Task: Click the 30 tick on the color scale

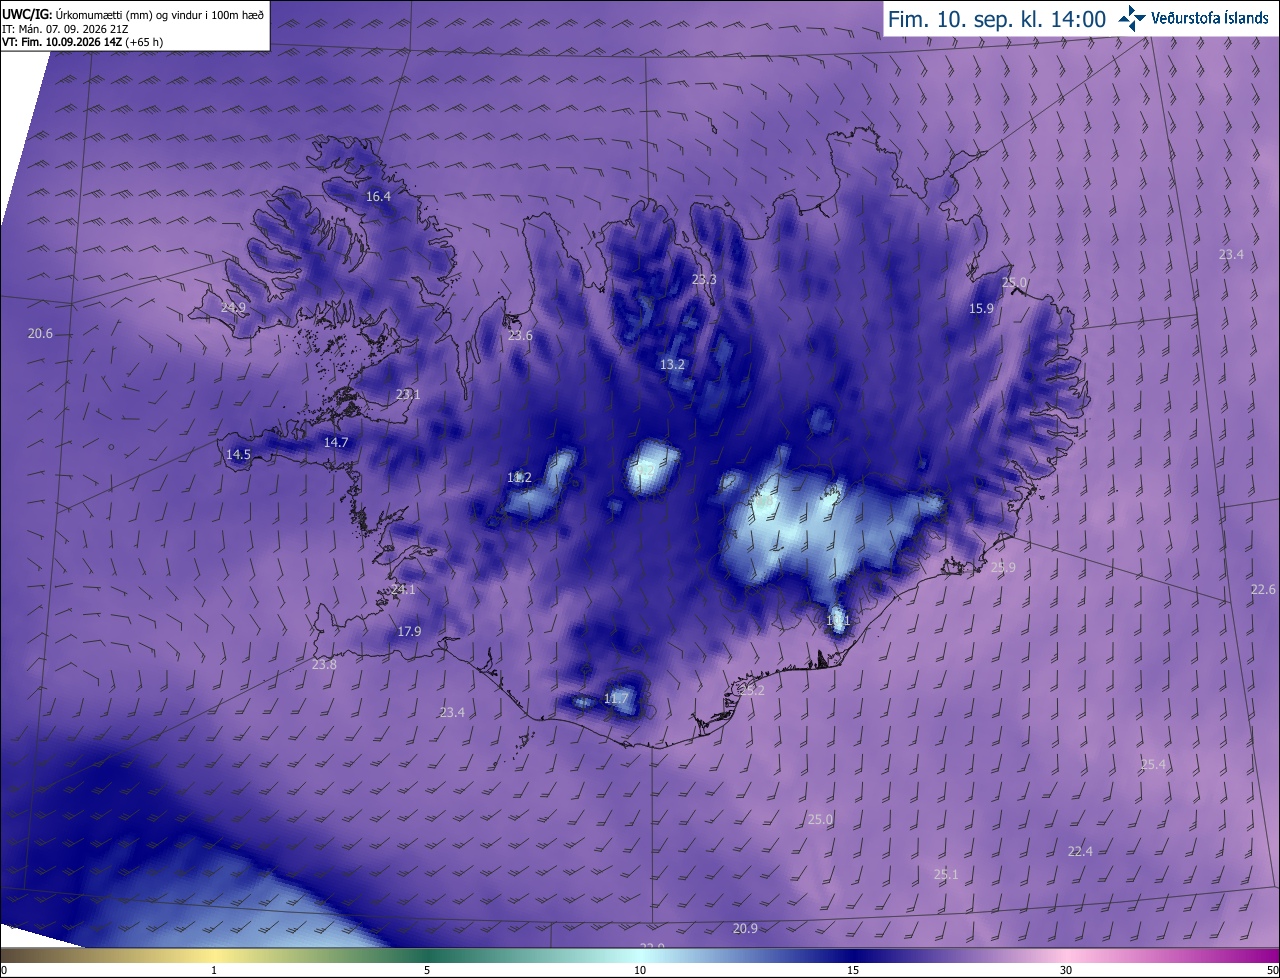Action: tap(1066, 970)
